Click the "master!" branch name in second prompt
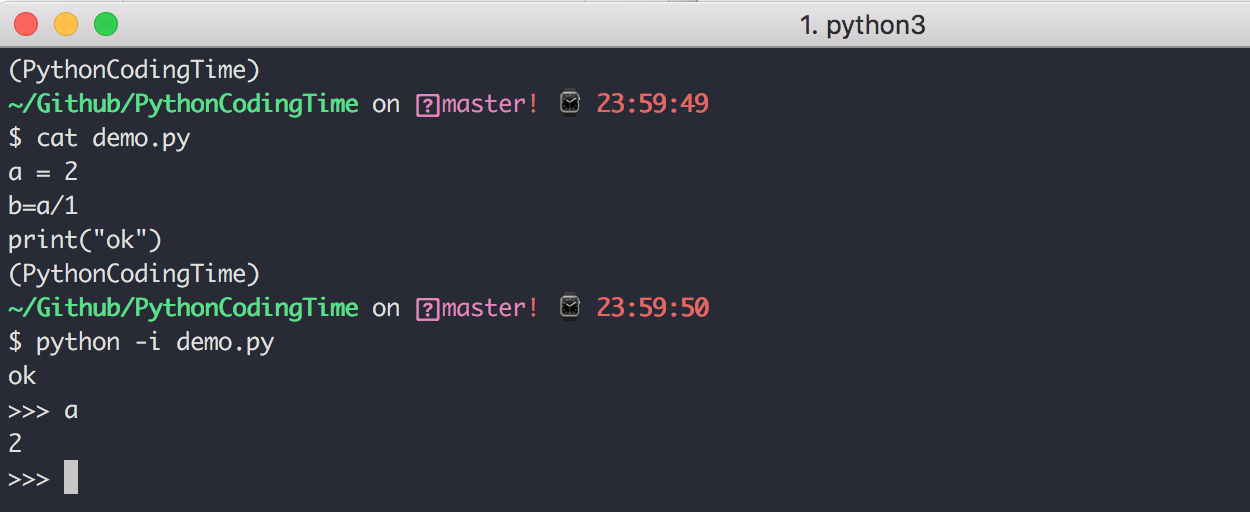Screen dimensions: 1250x512 point(490,308)
